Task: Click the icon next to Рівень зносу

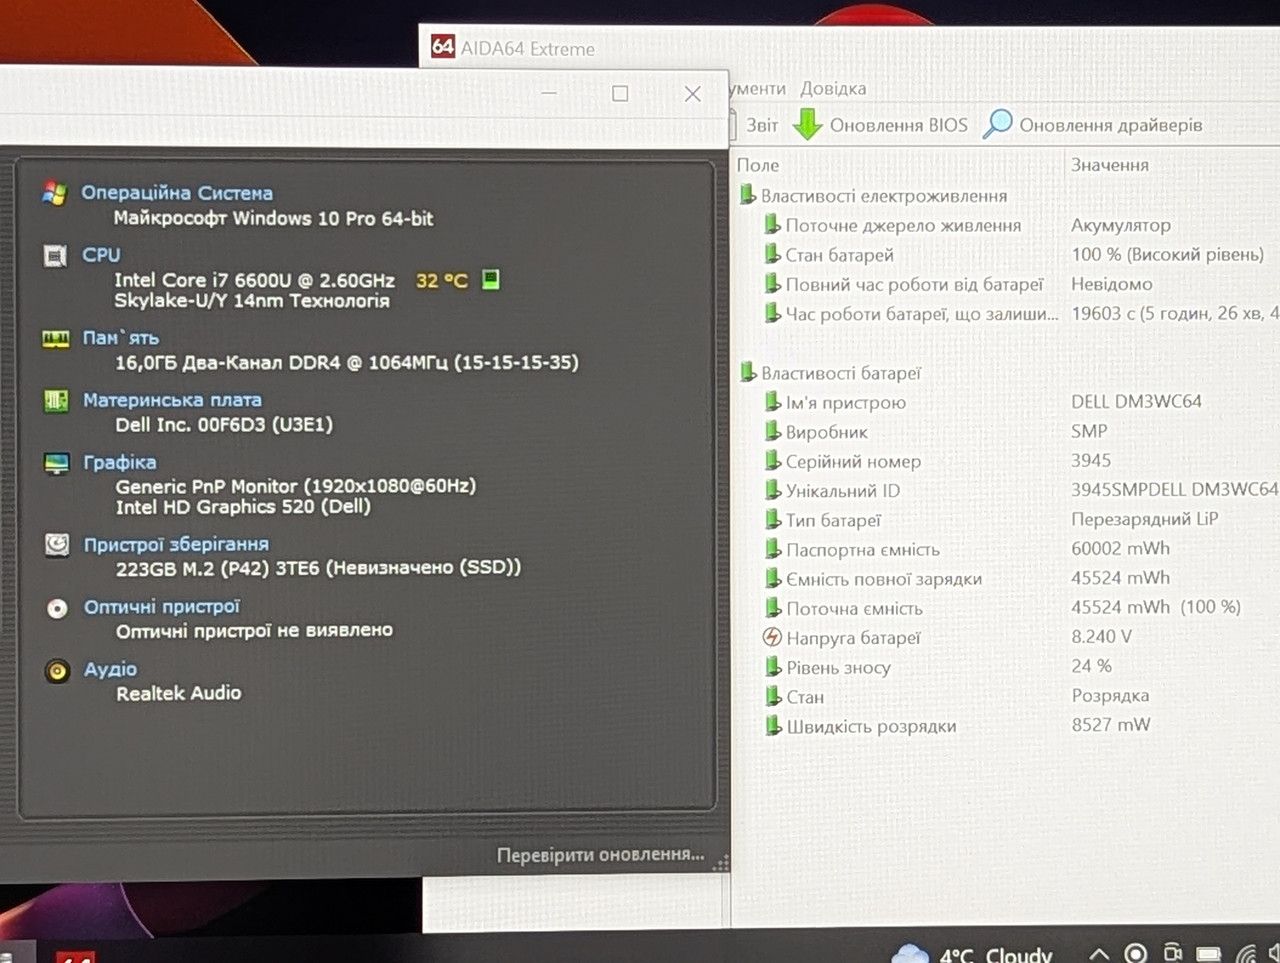Action: point(773,667)
